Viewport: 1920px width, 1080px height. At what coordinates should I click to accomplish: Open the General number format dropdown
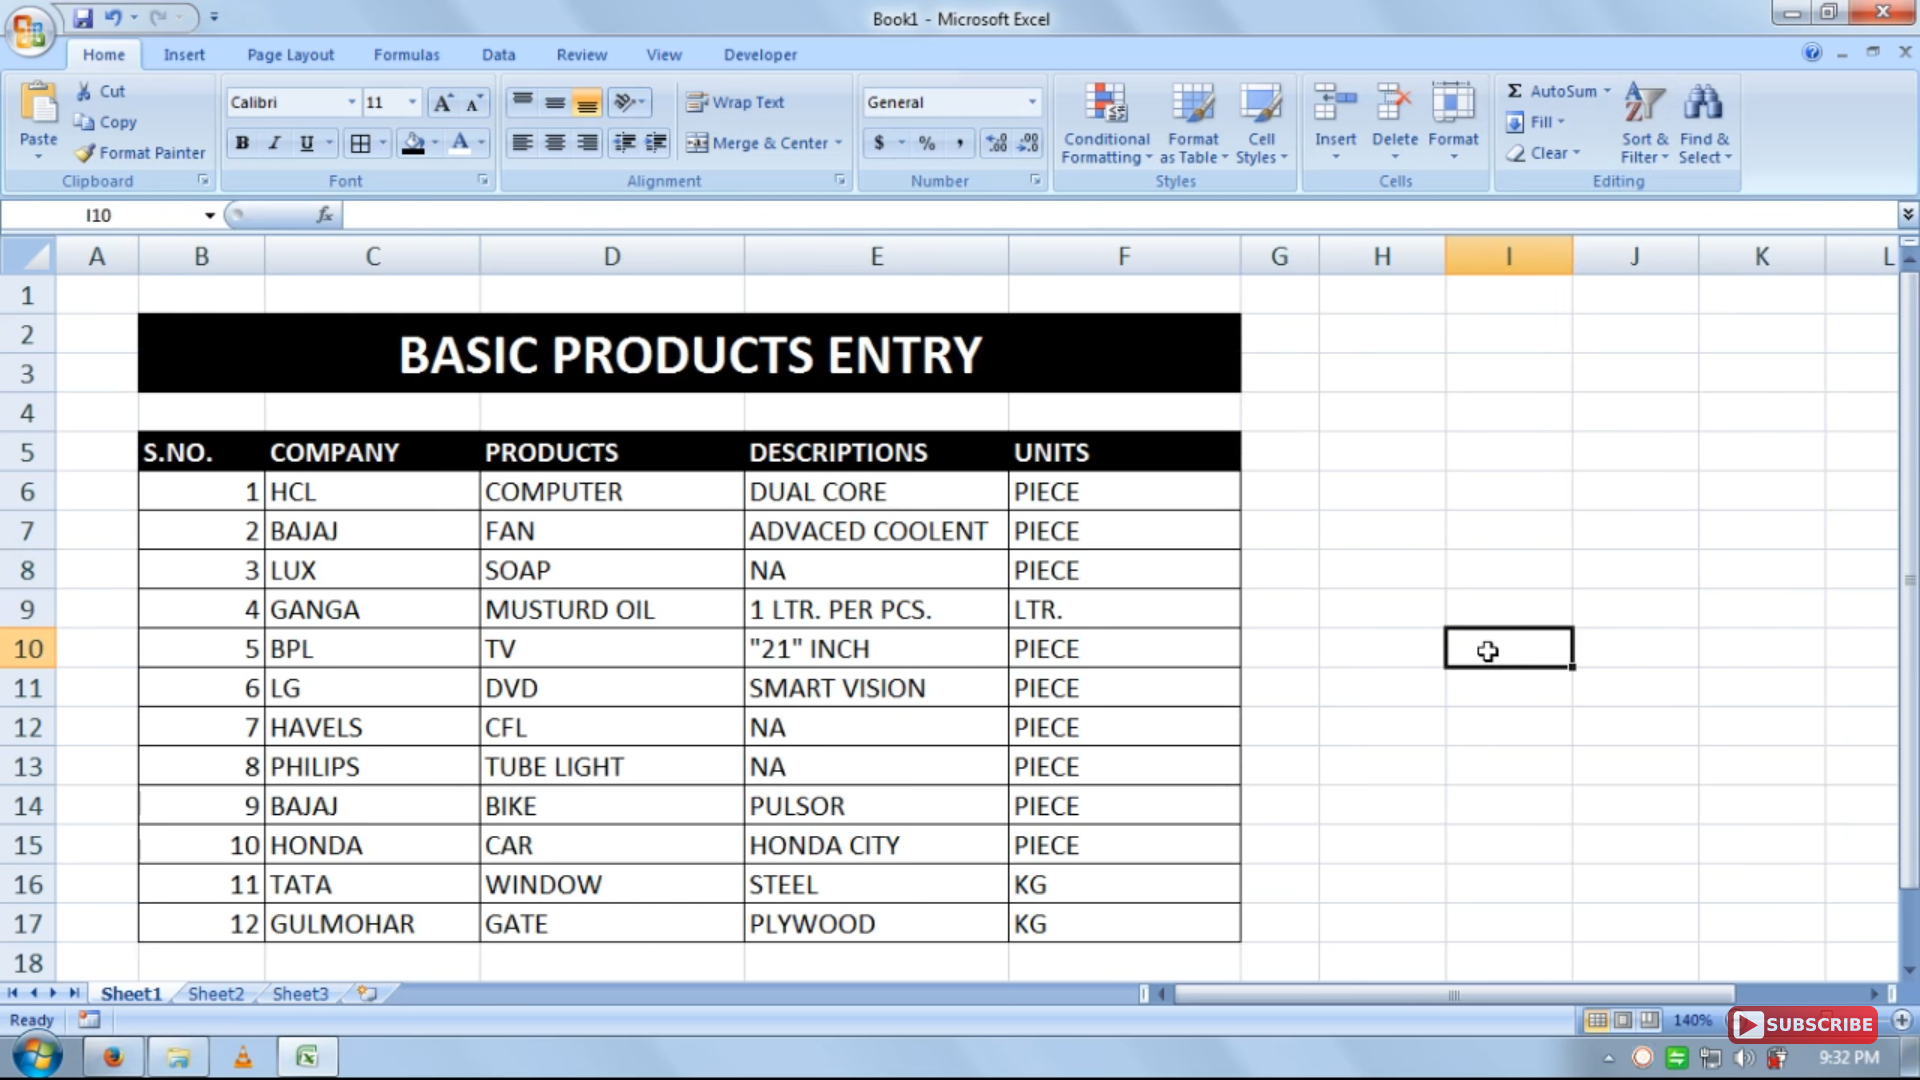1033,101
